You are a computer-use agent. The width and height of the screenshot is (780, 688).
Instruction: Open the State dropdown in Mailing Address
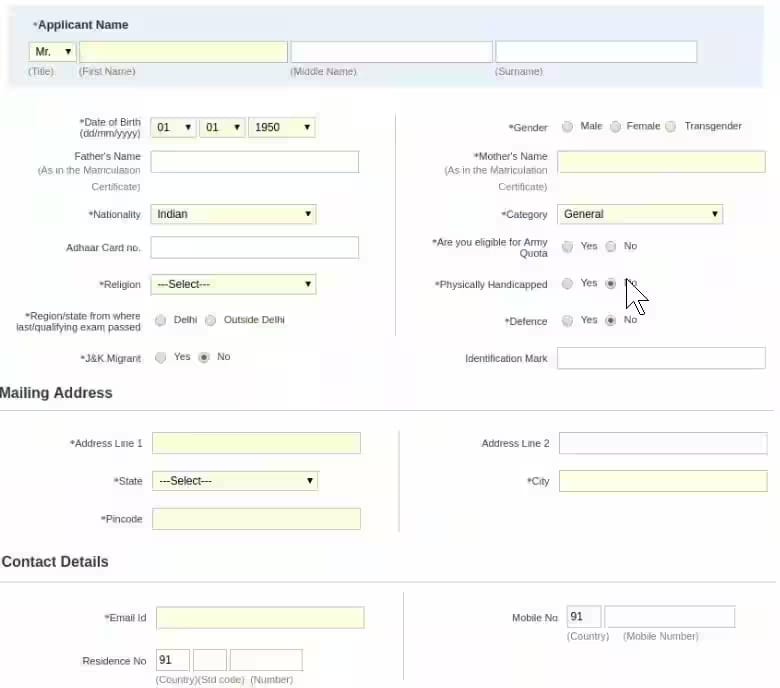[x=235, y=481]
